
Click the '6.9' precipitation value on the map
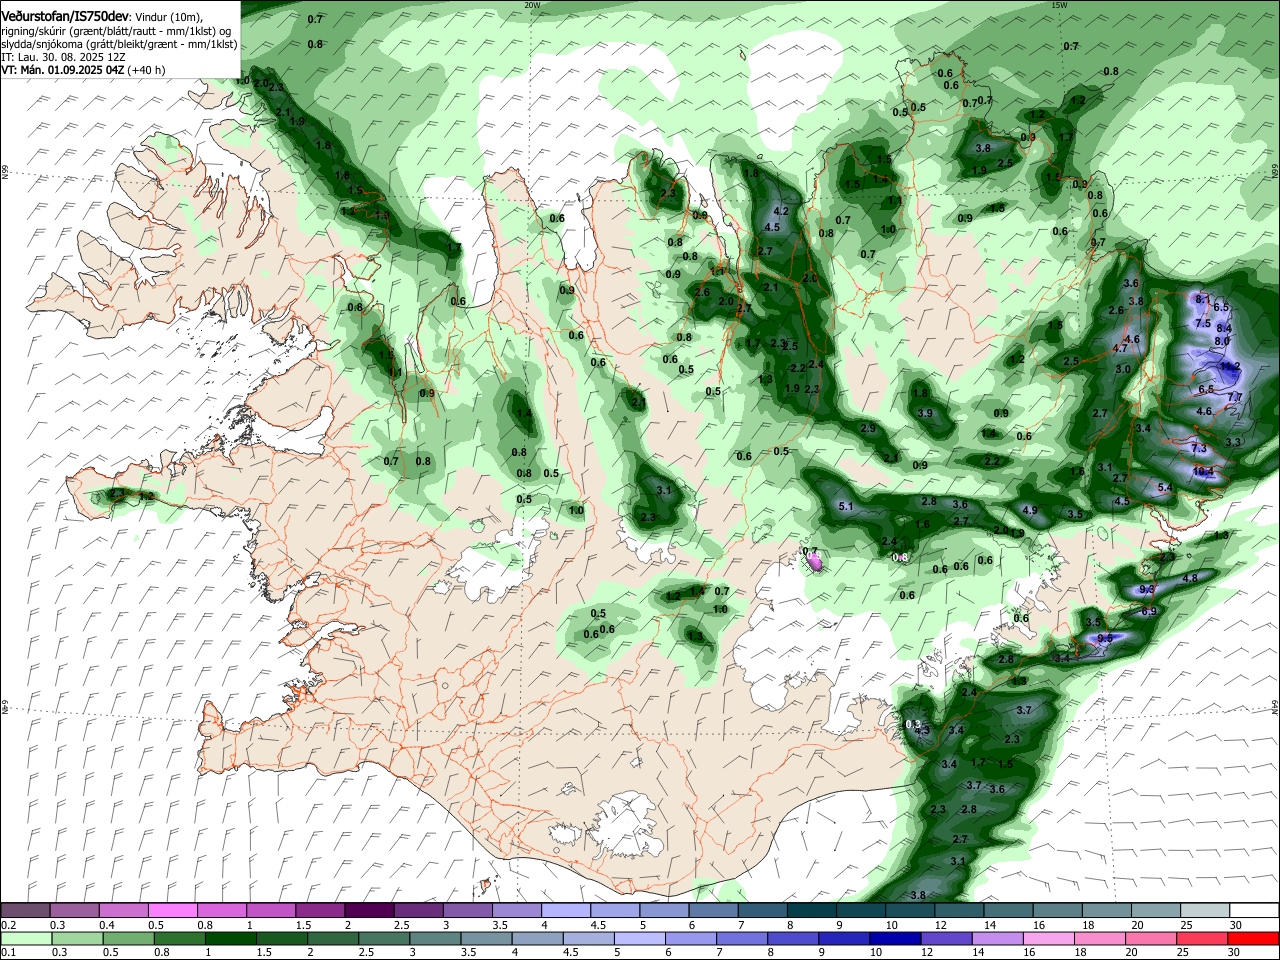click(1149, 611)
